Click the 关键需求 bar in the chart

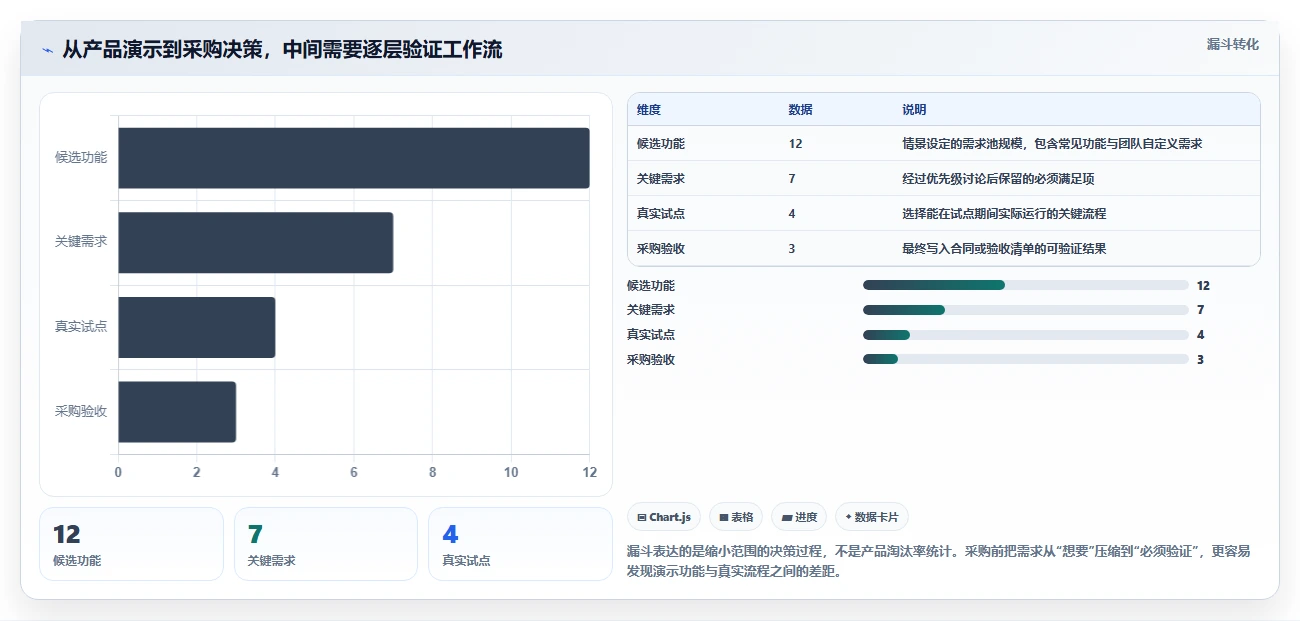pos(255,242)
